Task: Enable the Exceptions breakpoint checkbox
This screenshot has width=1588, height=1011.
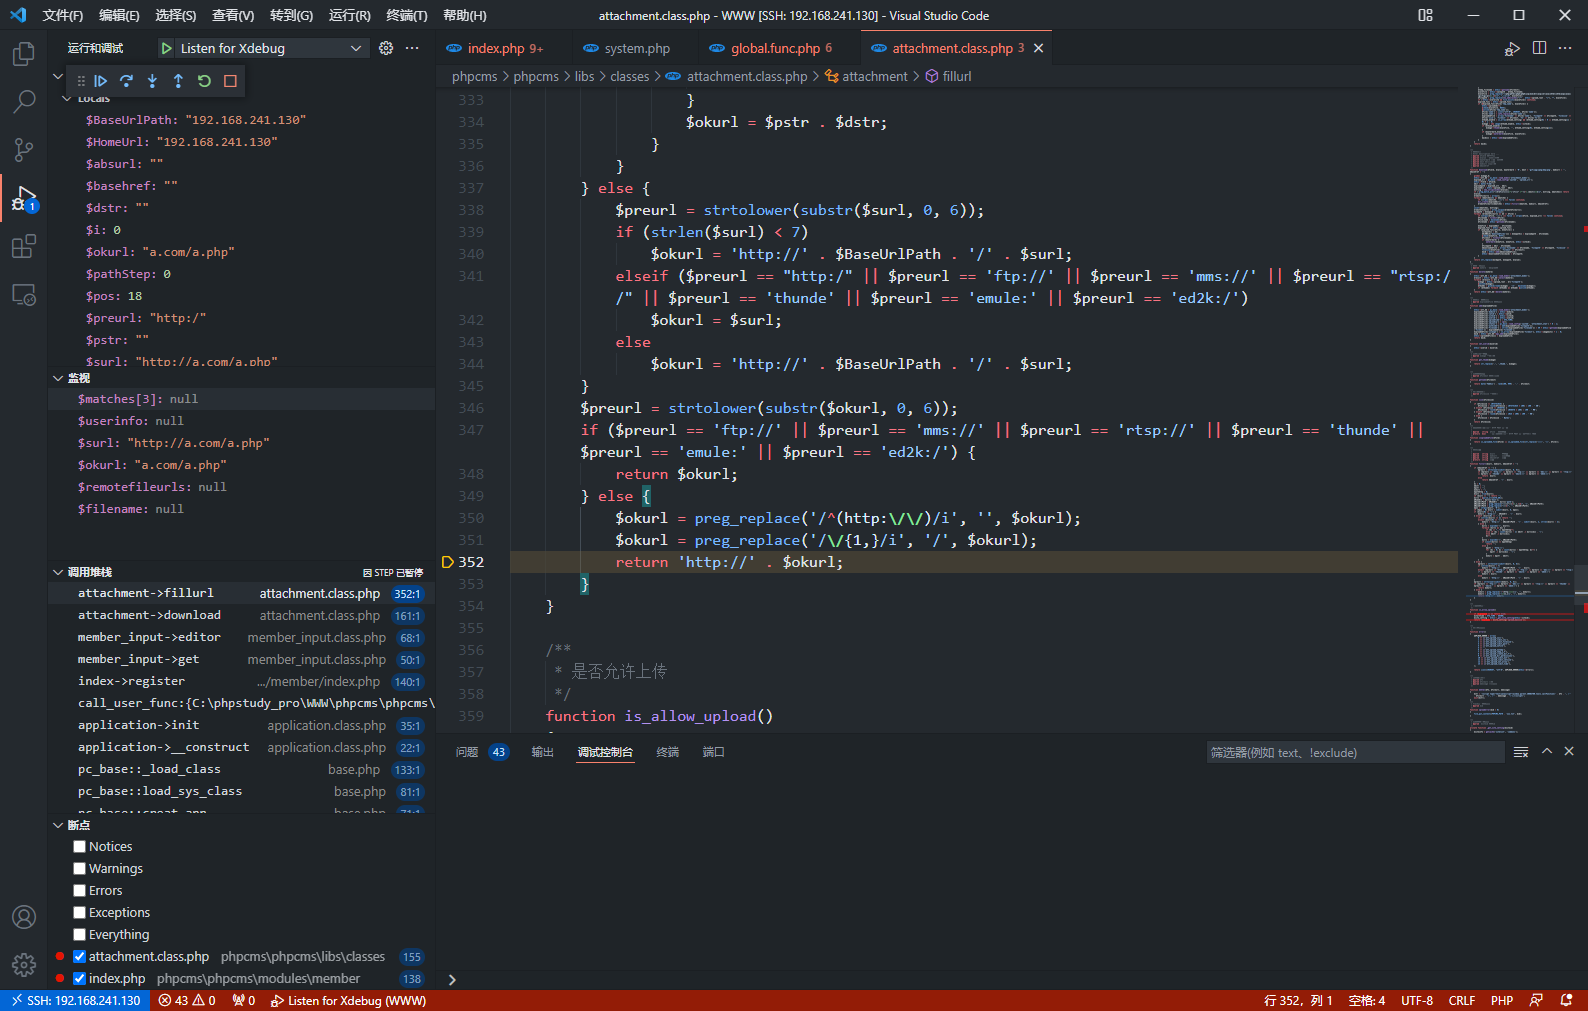Action: pyautogui.click(x=80, y=913)
